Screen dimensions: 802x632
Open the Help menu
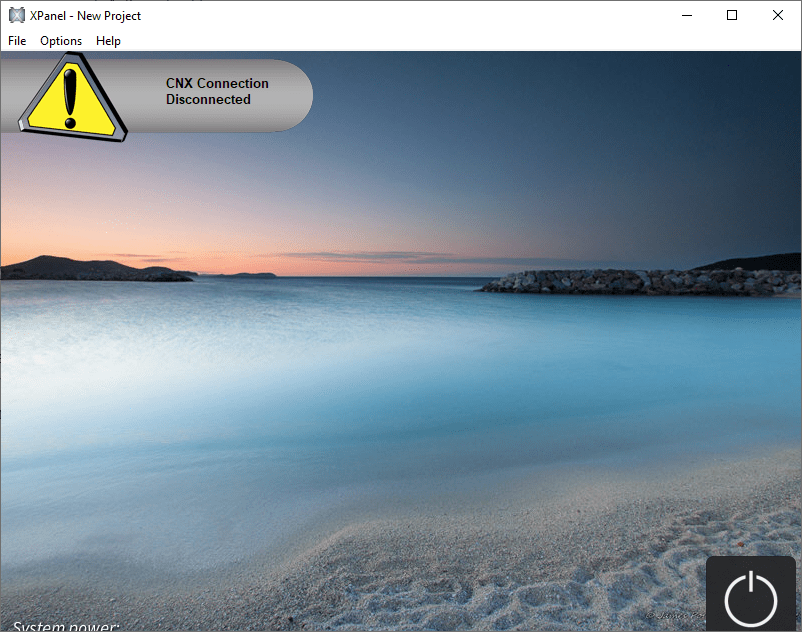pyautogui.click(x=108, y=41)
